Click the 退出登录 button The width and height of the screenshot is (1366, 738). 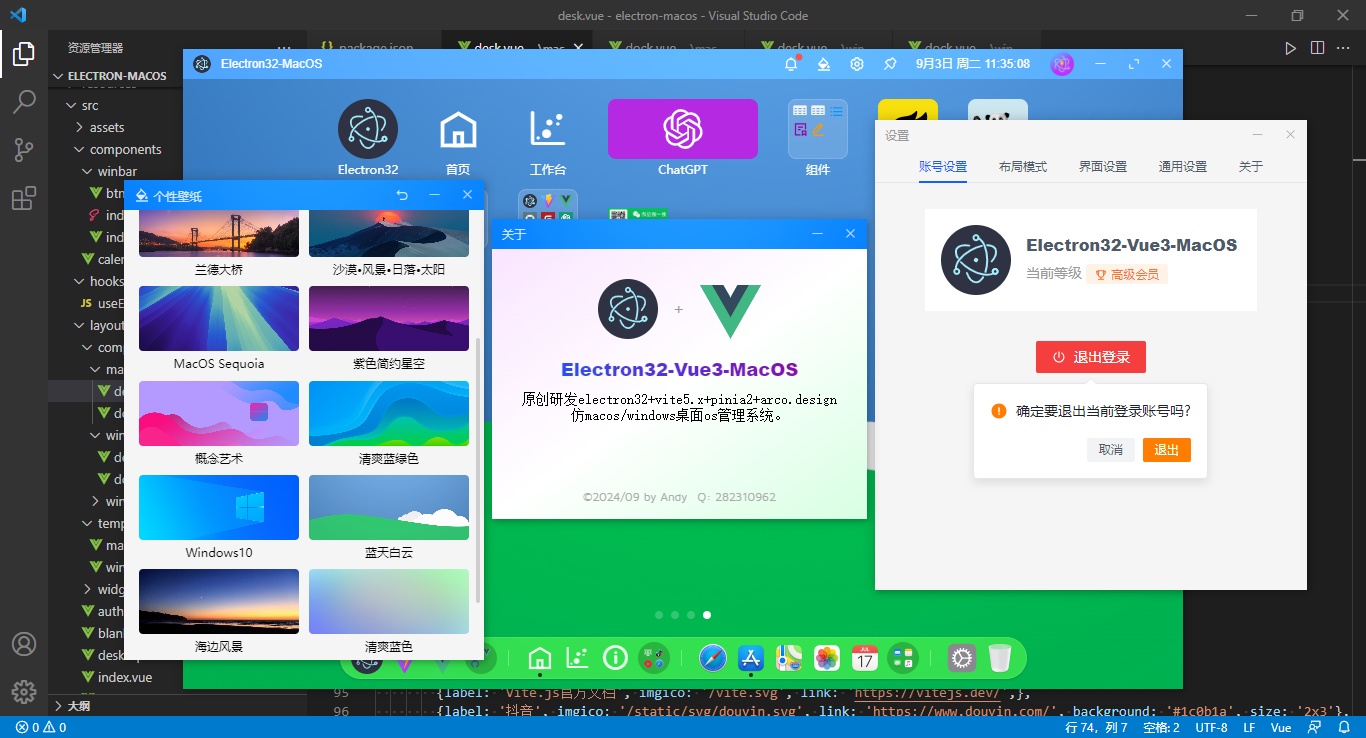(x=1090, y=357)
